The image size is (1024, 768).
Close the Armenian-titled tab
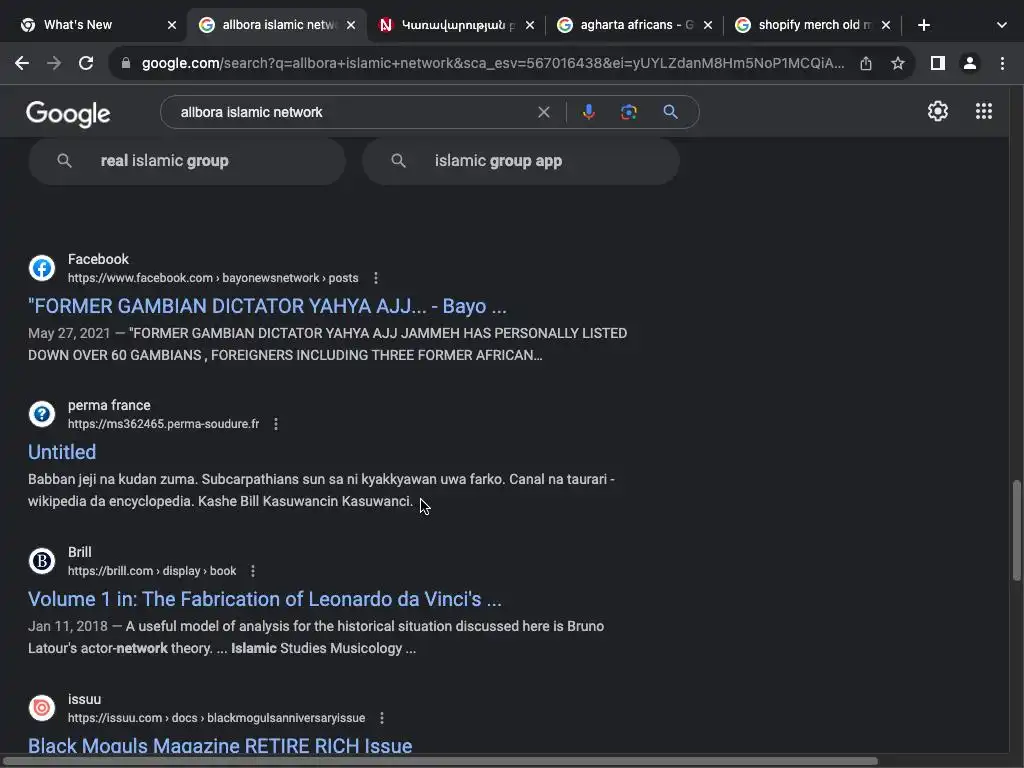[x=530, y=25]
